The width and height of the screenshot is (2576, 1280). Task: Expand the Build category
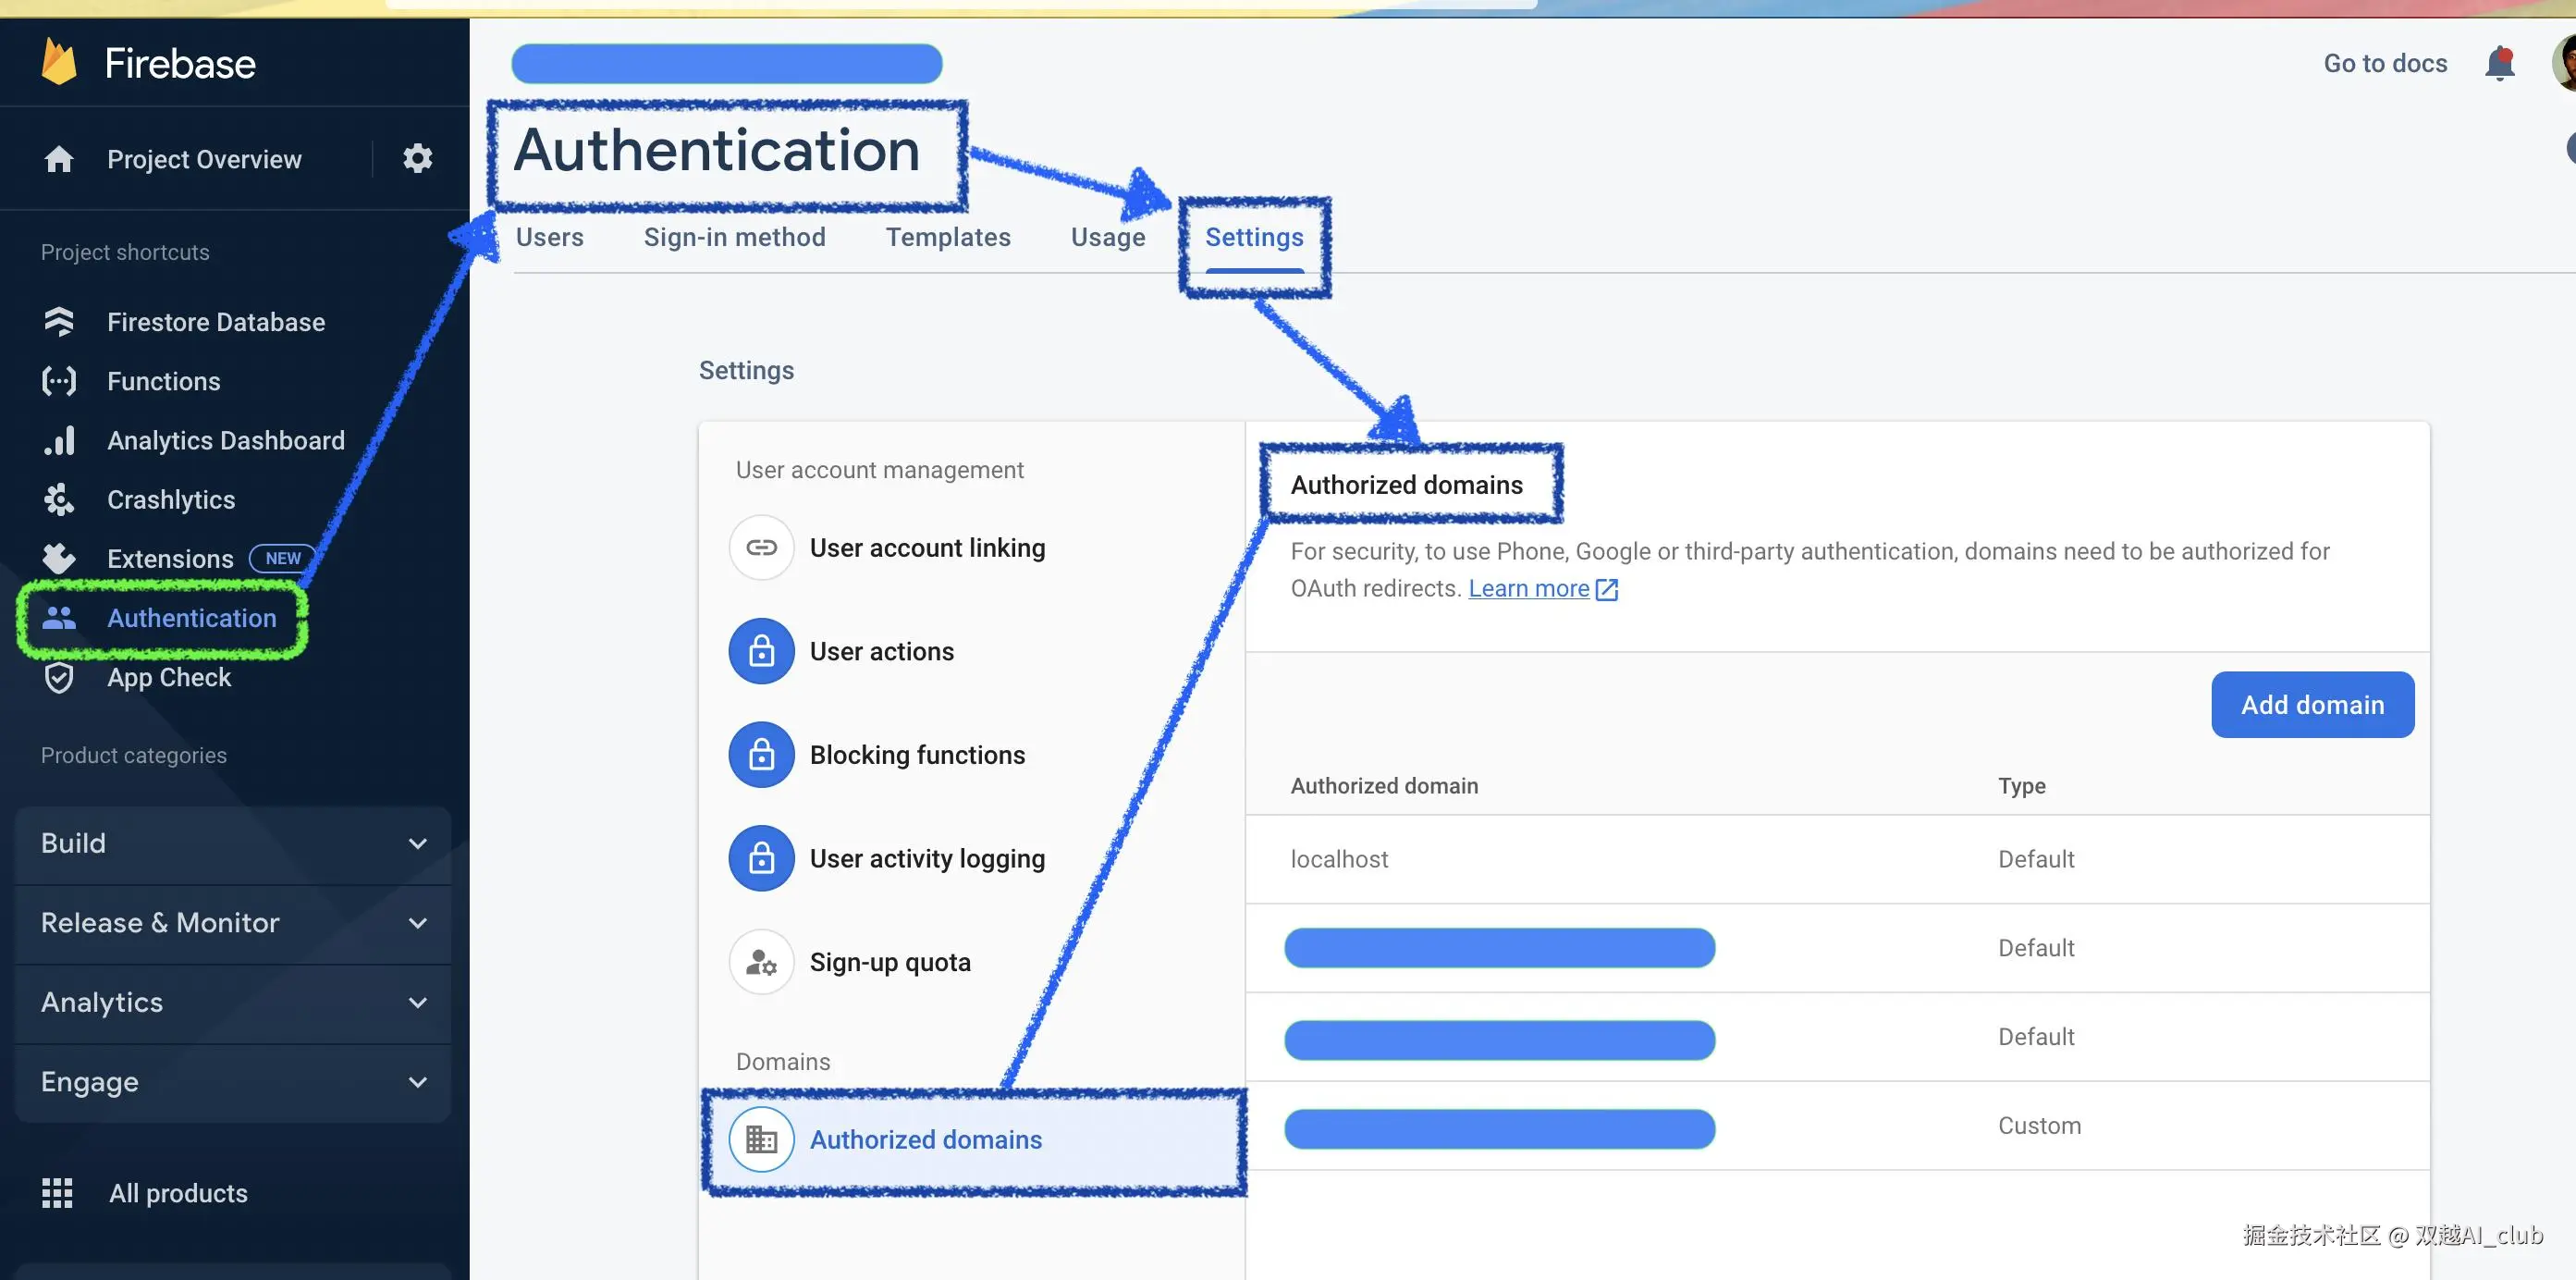pos(233,843)
